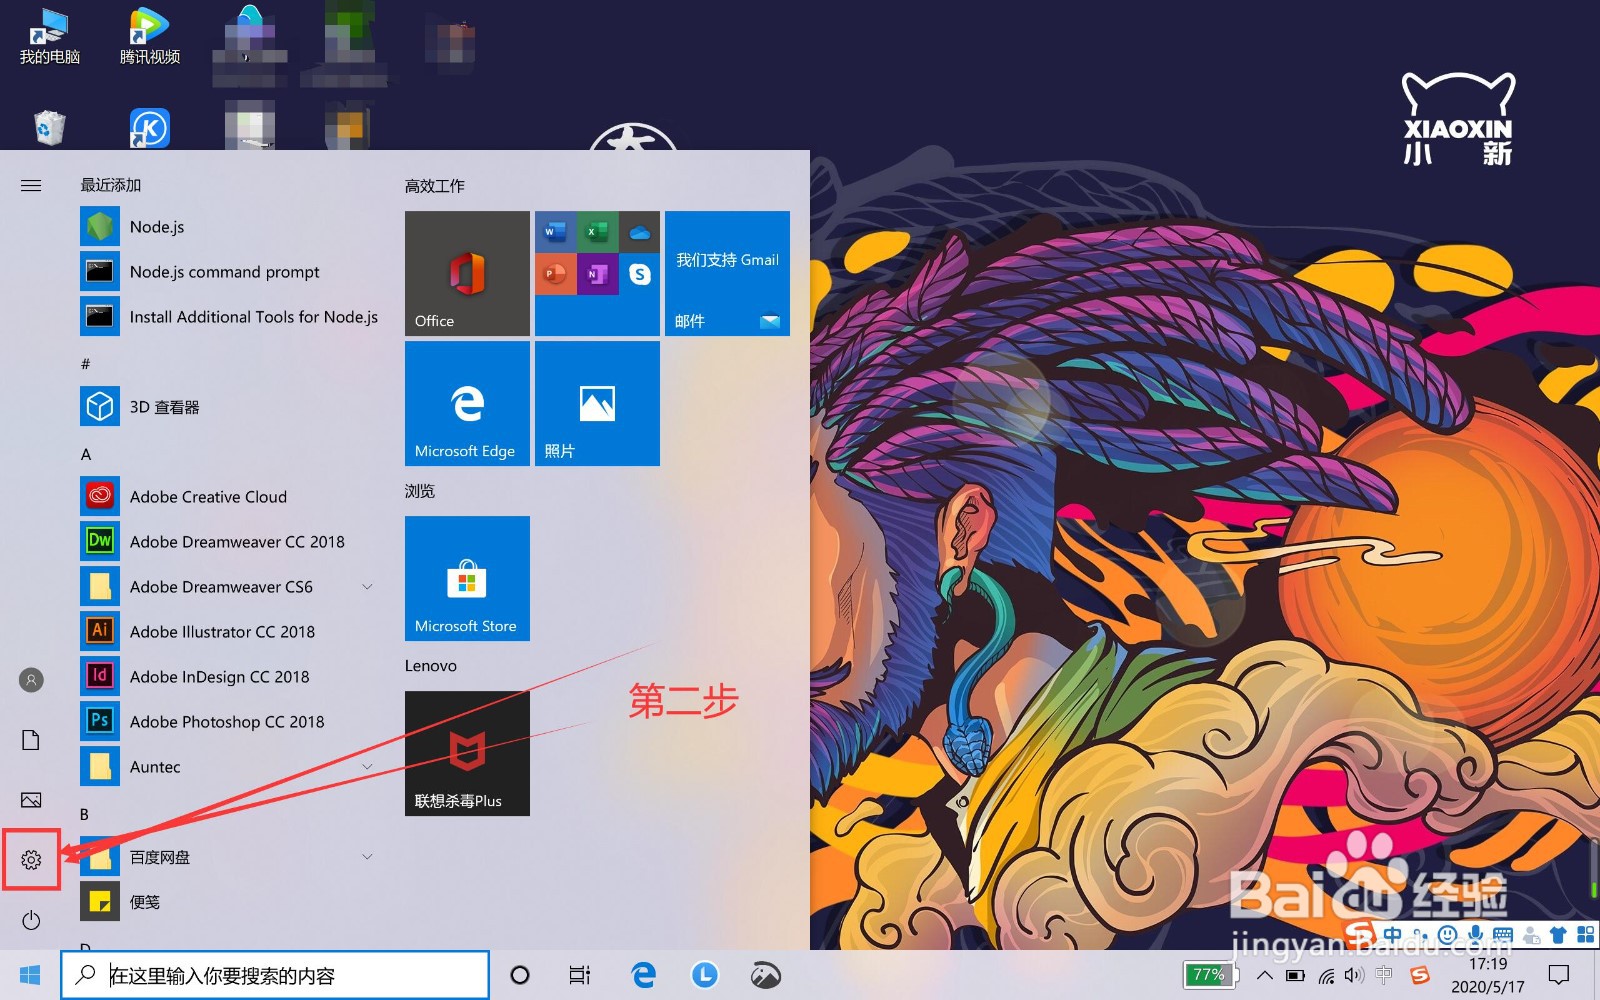Click the Cortana circle on taskbar
This screenshot has width=1600, height=1000.
coord(520,975)
